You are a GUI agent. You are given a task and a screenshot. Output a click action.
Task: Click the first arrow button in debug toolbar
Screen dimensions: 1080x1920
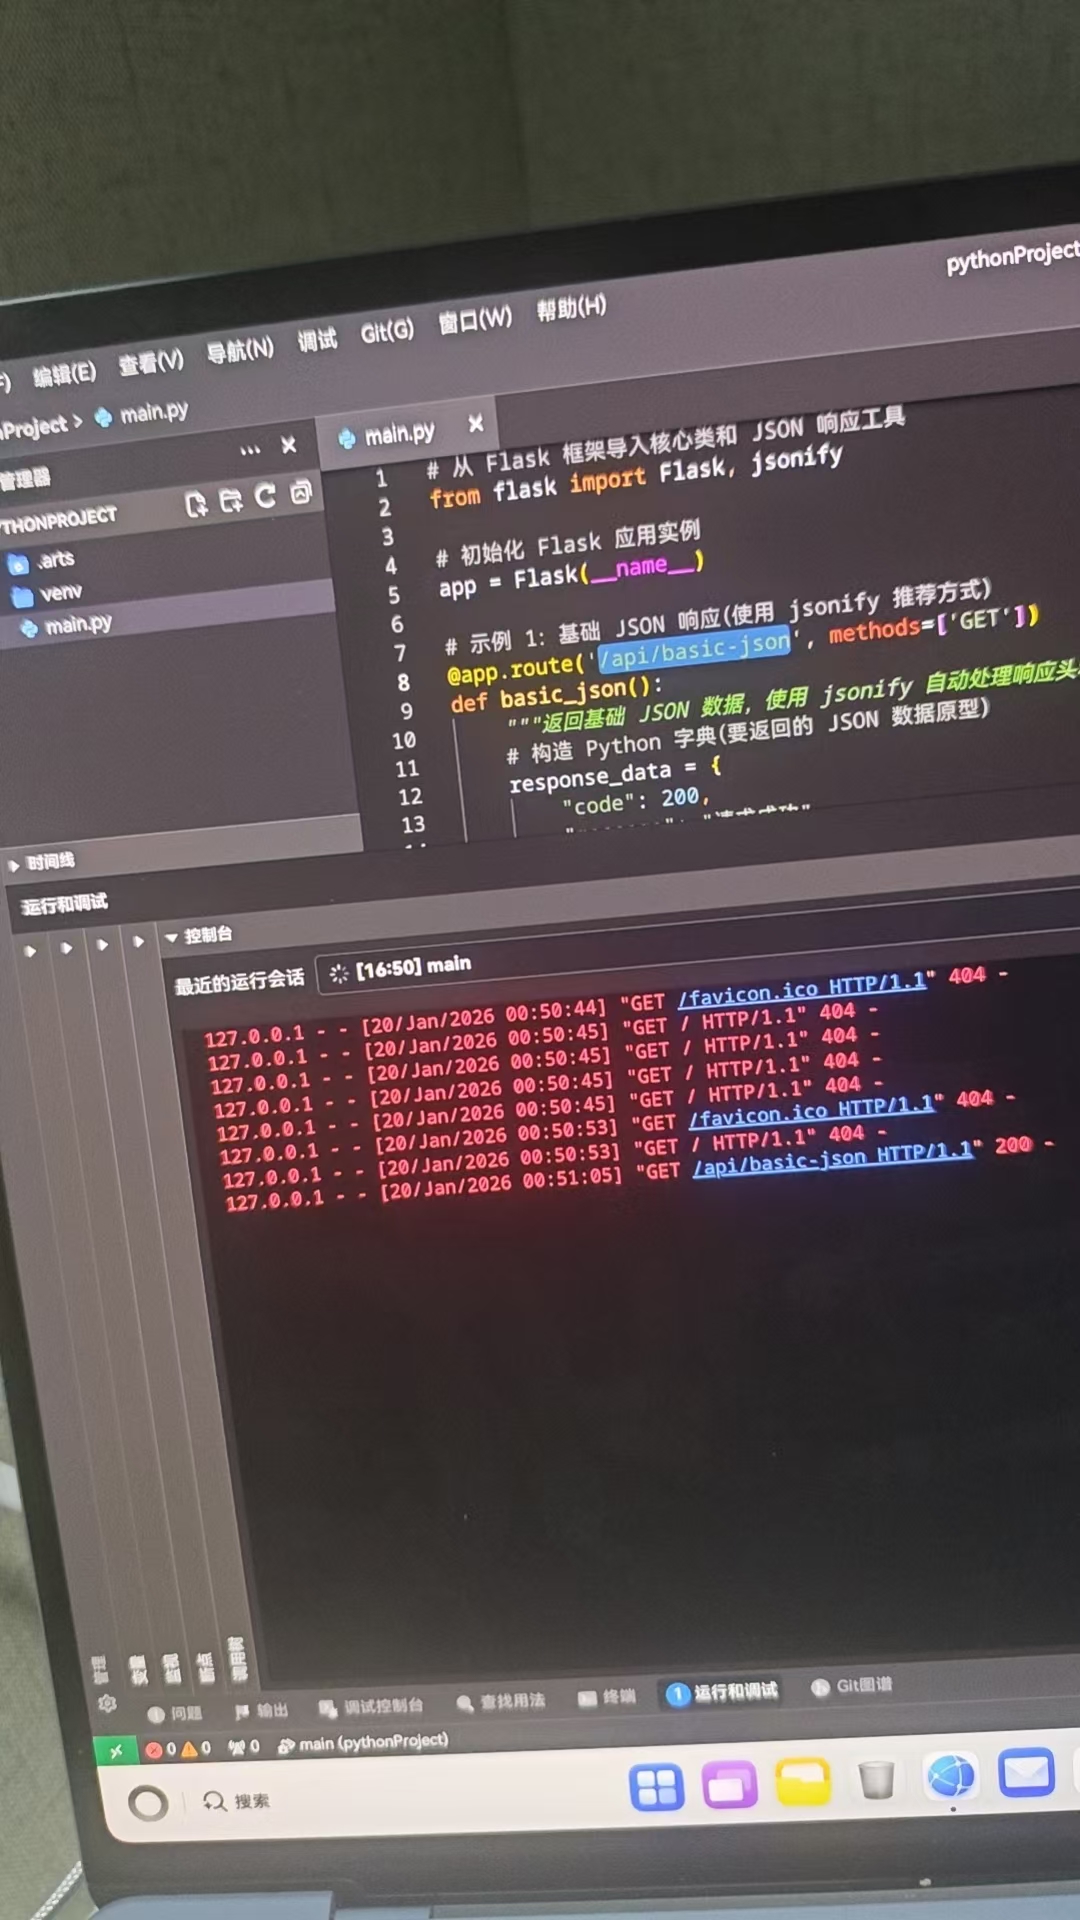[30, 950]
